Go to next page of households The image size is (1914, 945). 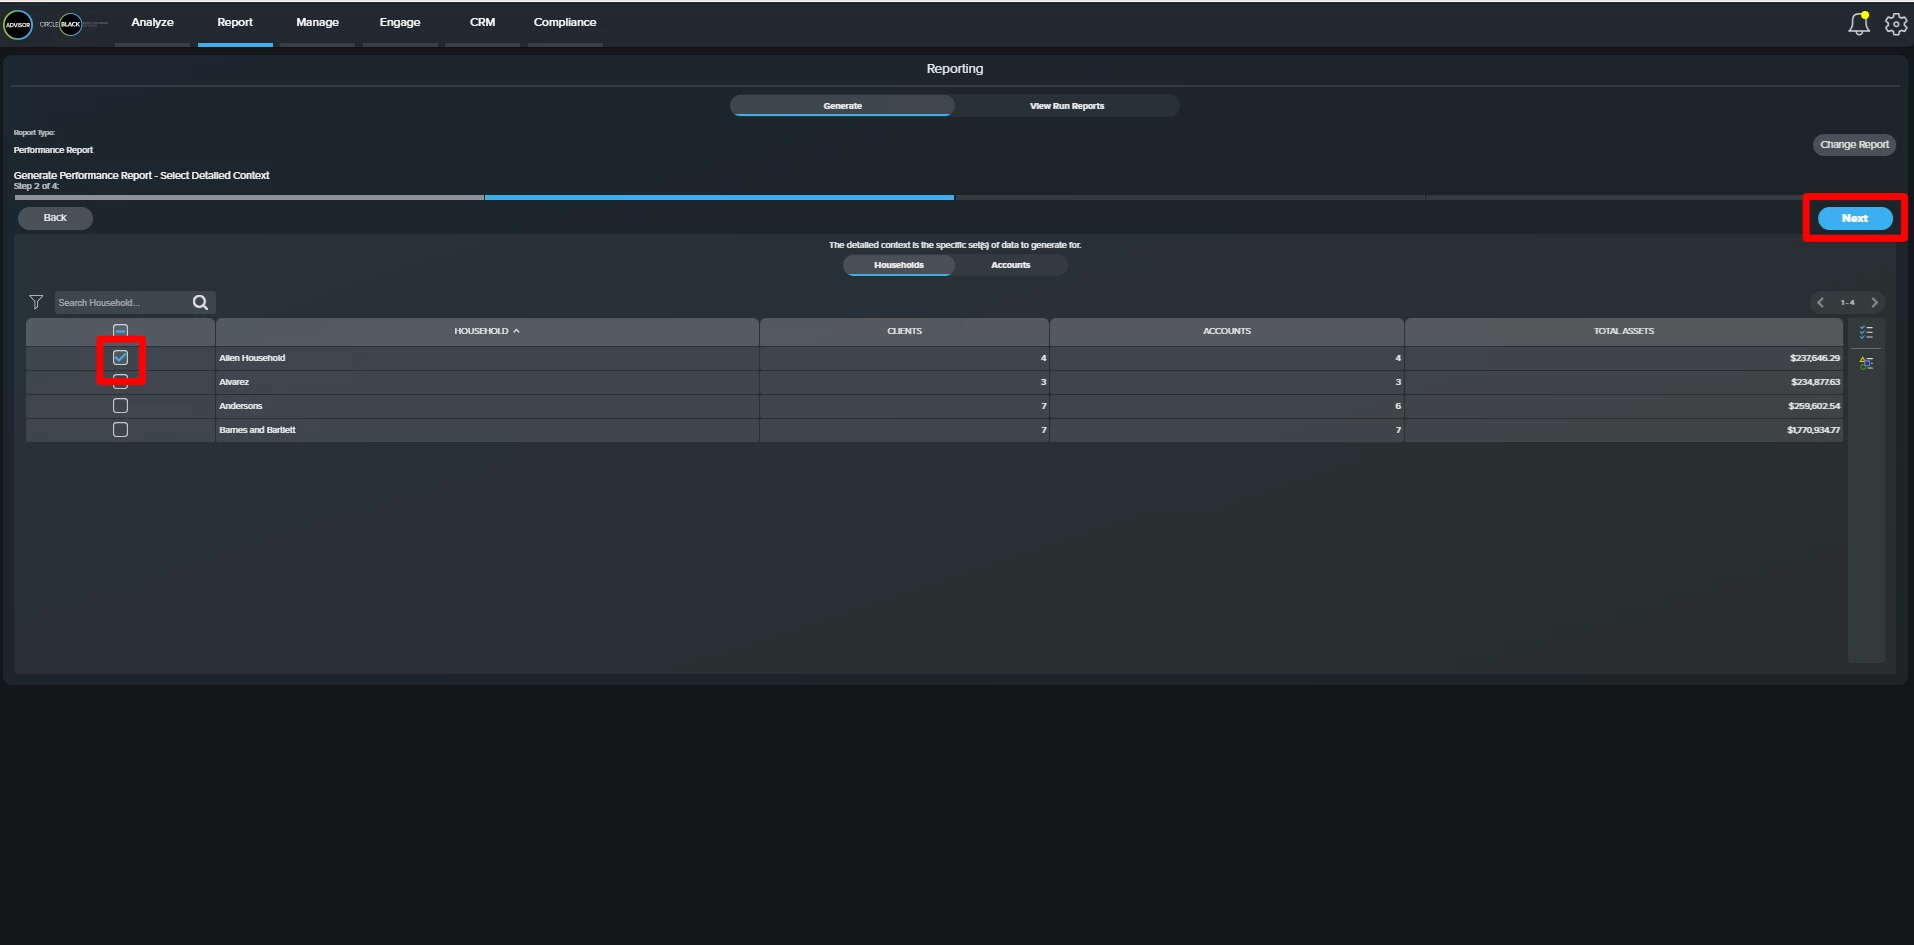(1875, 302)
